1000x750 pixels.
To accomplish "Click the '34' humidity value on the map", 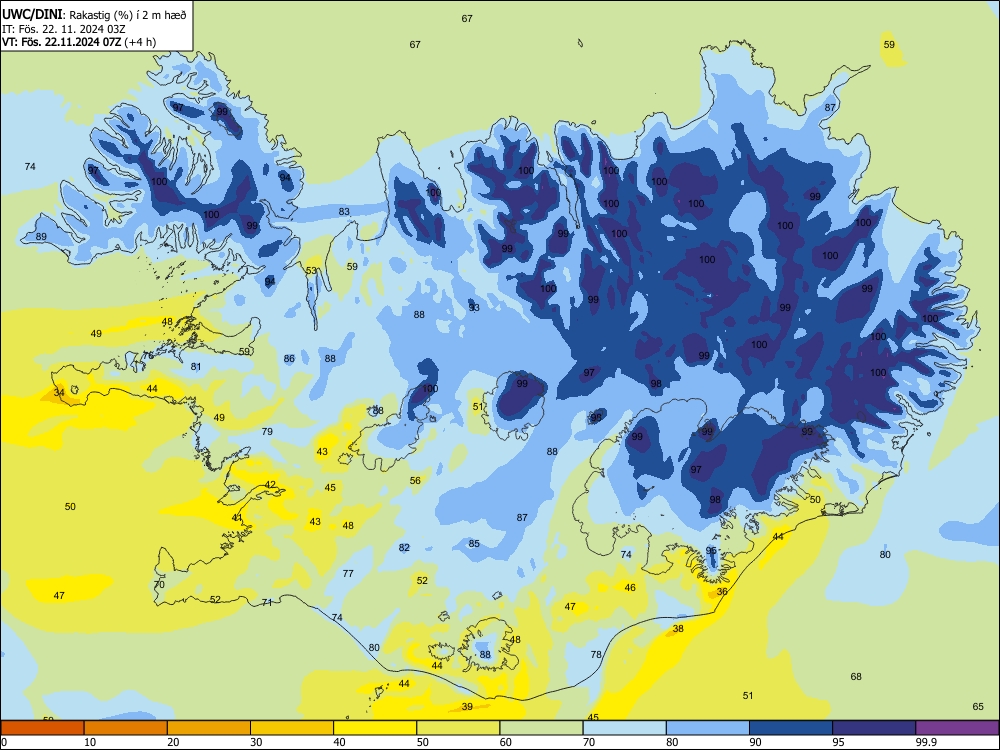I will (x=59, y=392).
